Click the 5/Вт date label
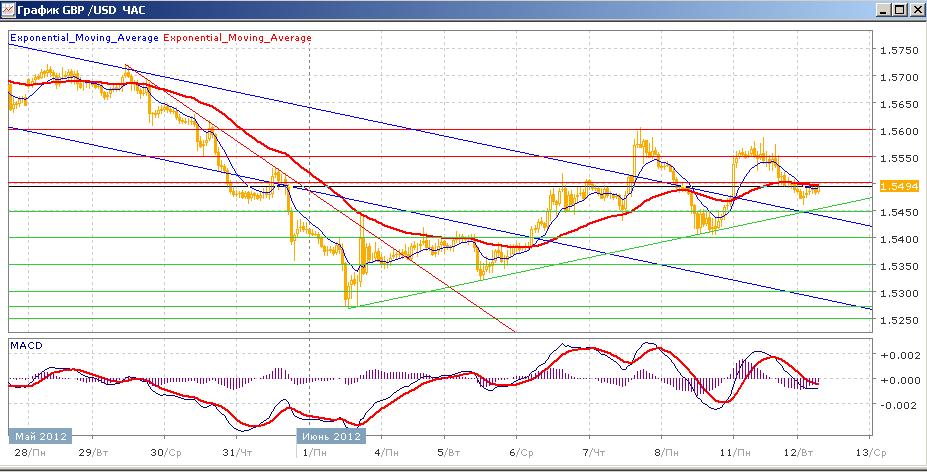This screenshot has height=472, width=927. pos(449,452)
